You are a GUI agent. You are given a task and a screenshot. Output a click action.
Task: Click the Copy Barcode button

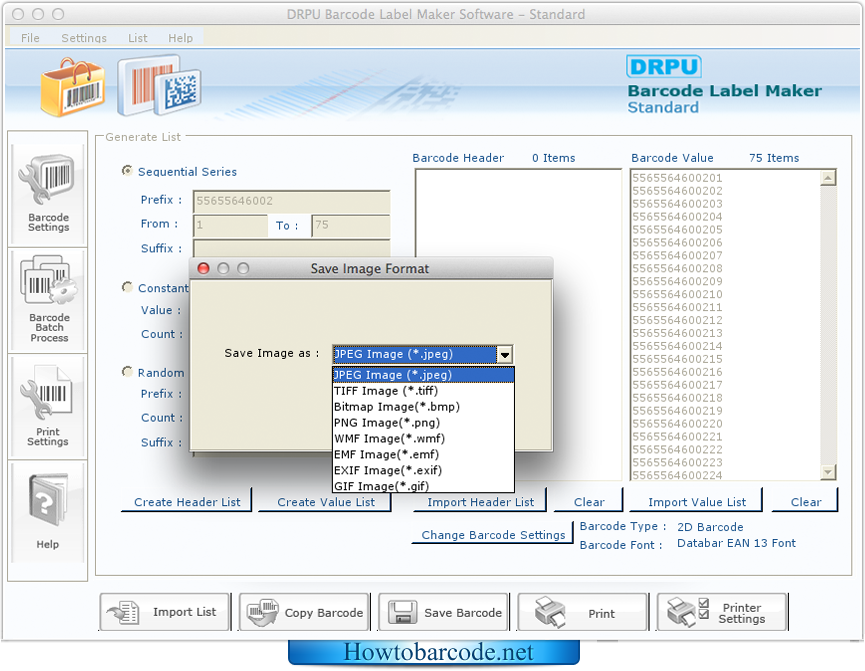304,612
